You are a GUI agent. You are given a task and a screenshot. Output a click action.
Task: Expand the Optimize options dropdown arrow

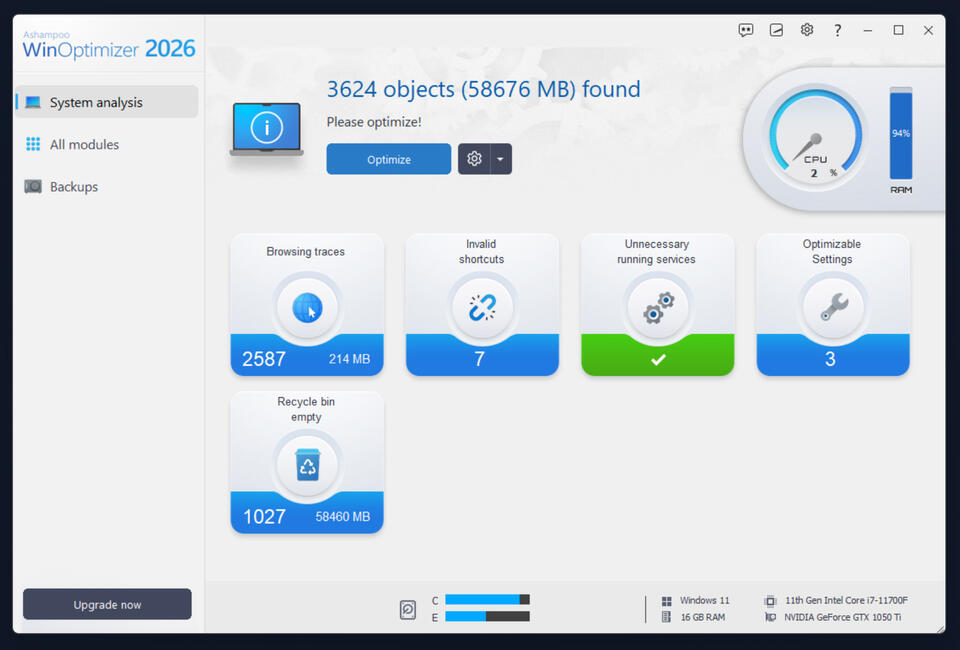tap(500, 158)
